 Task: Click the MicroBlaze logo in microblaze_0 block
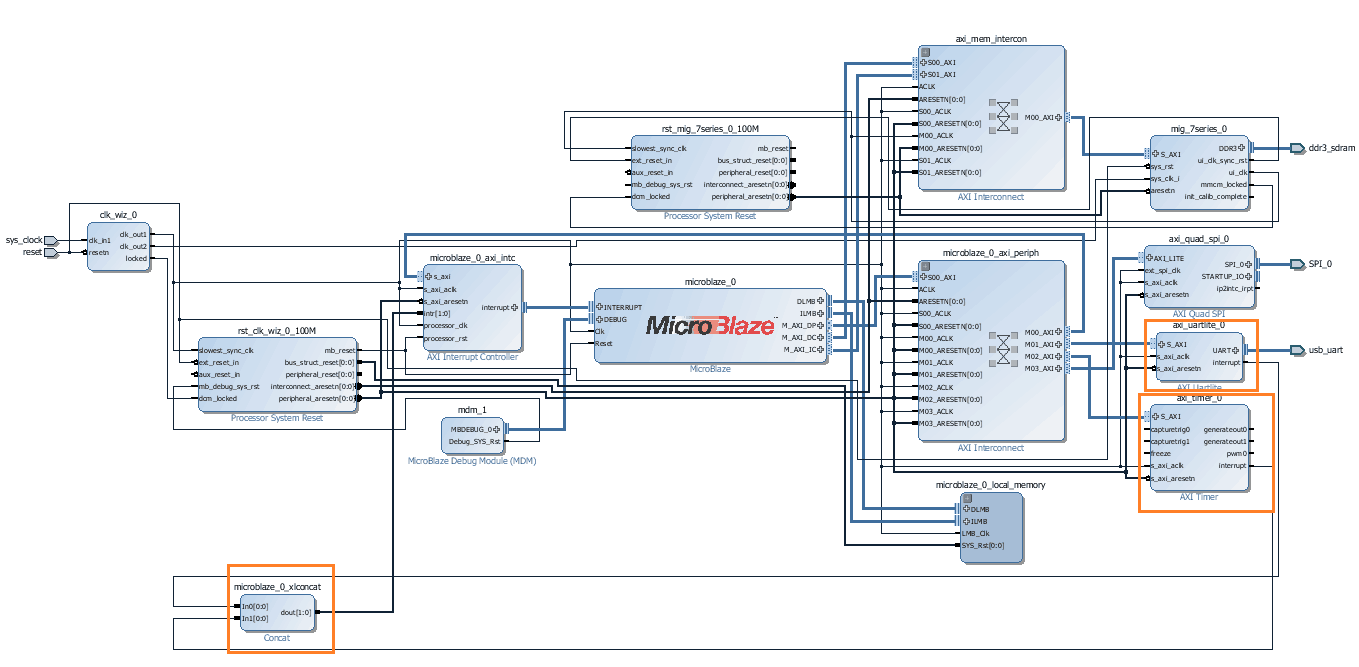click(711, 324)
